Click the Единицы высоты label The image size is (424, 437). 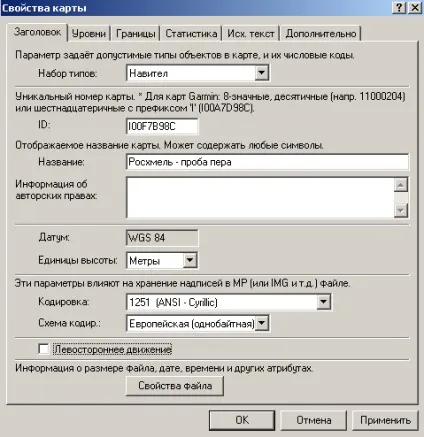pyautogui.click(x=78, y=260)
